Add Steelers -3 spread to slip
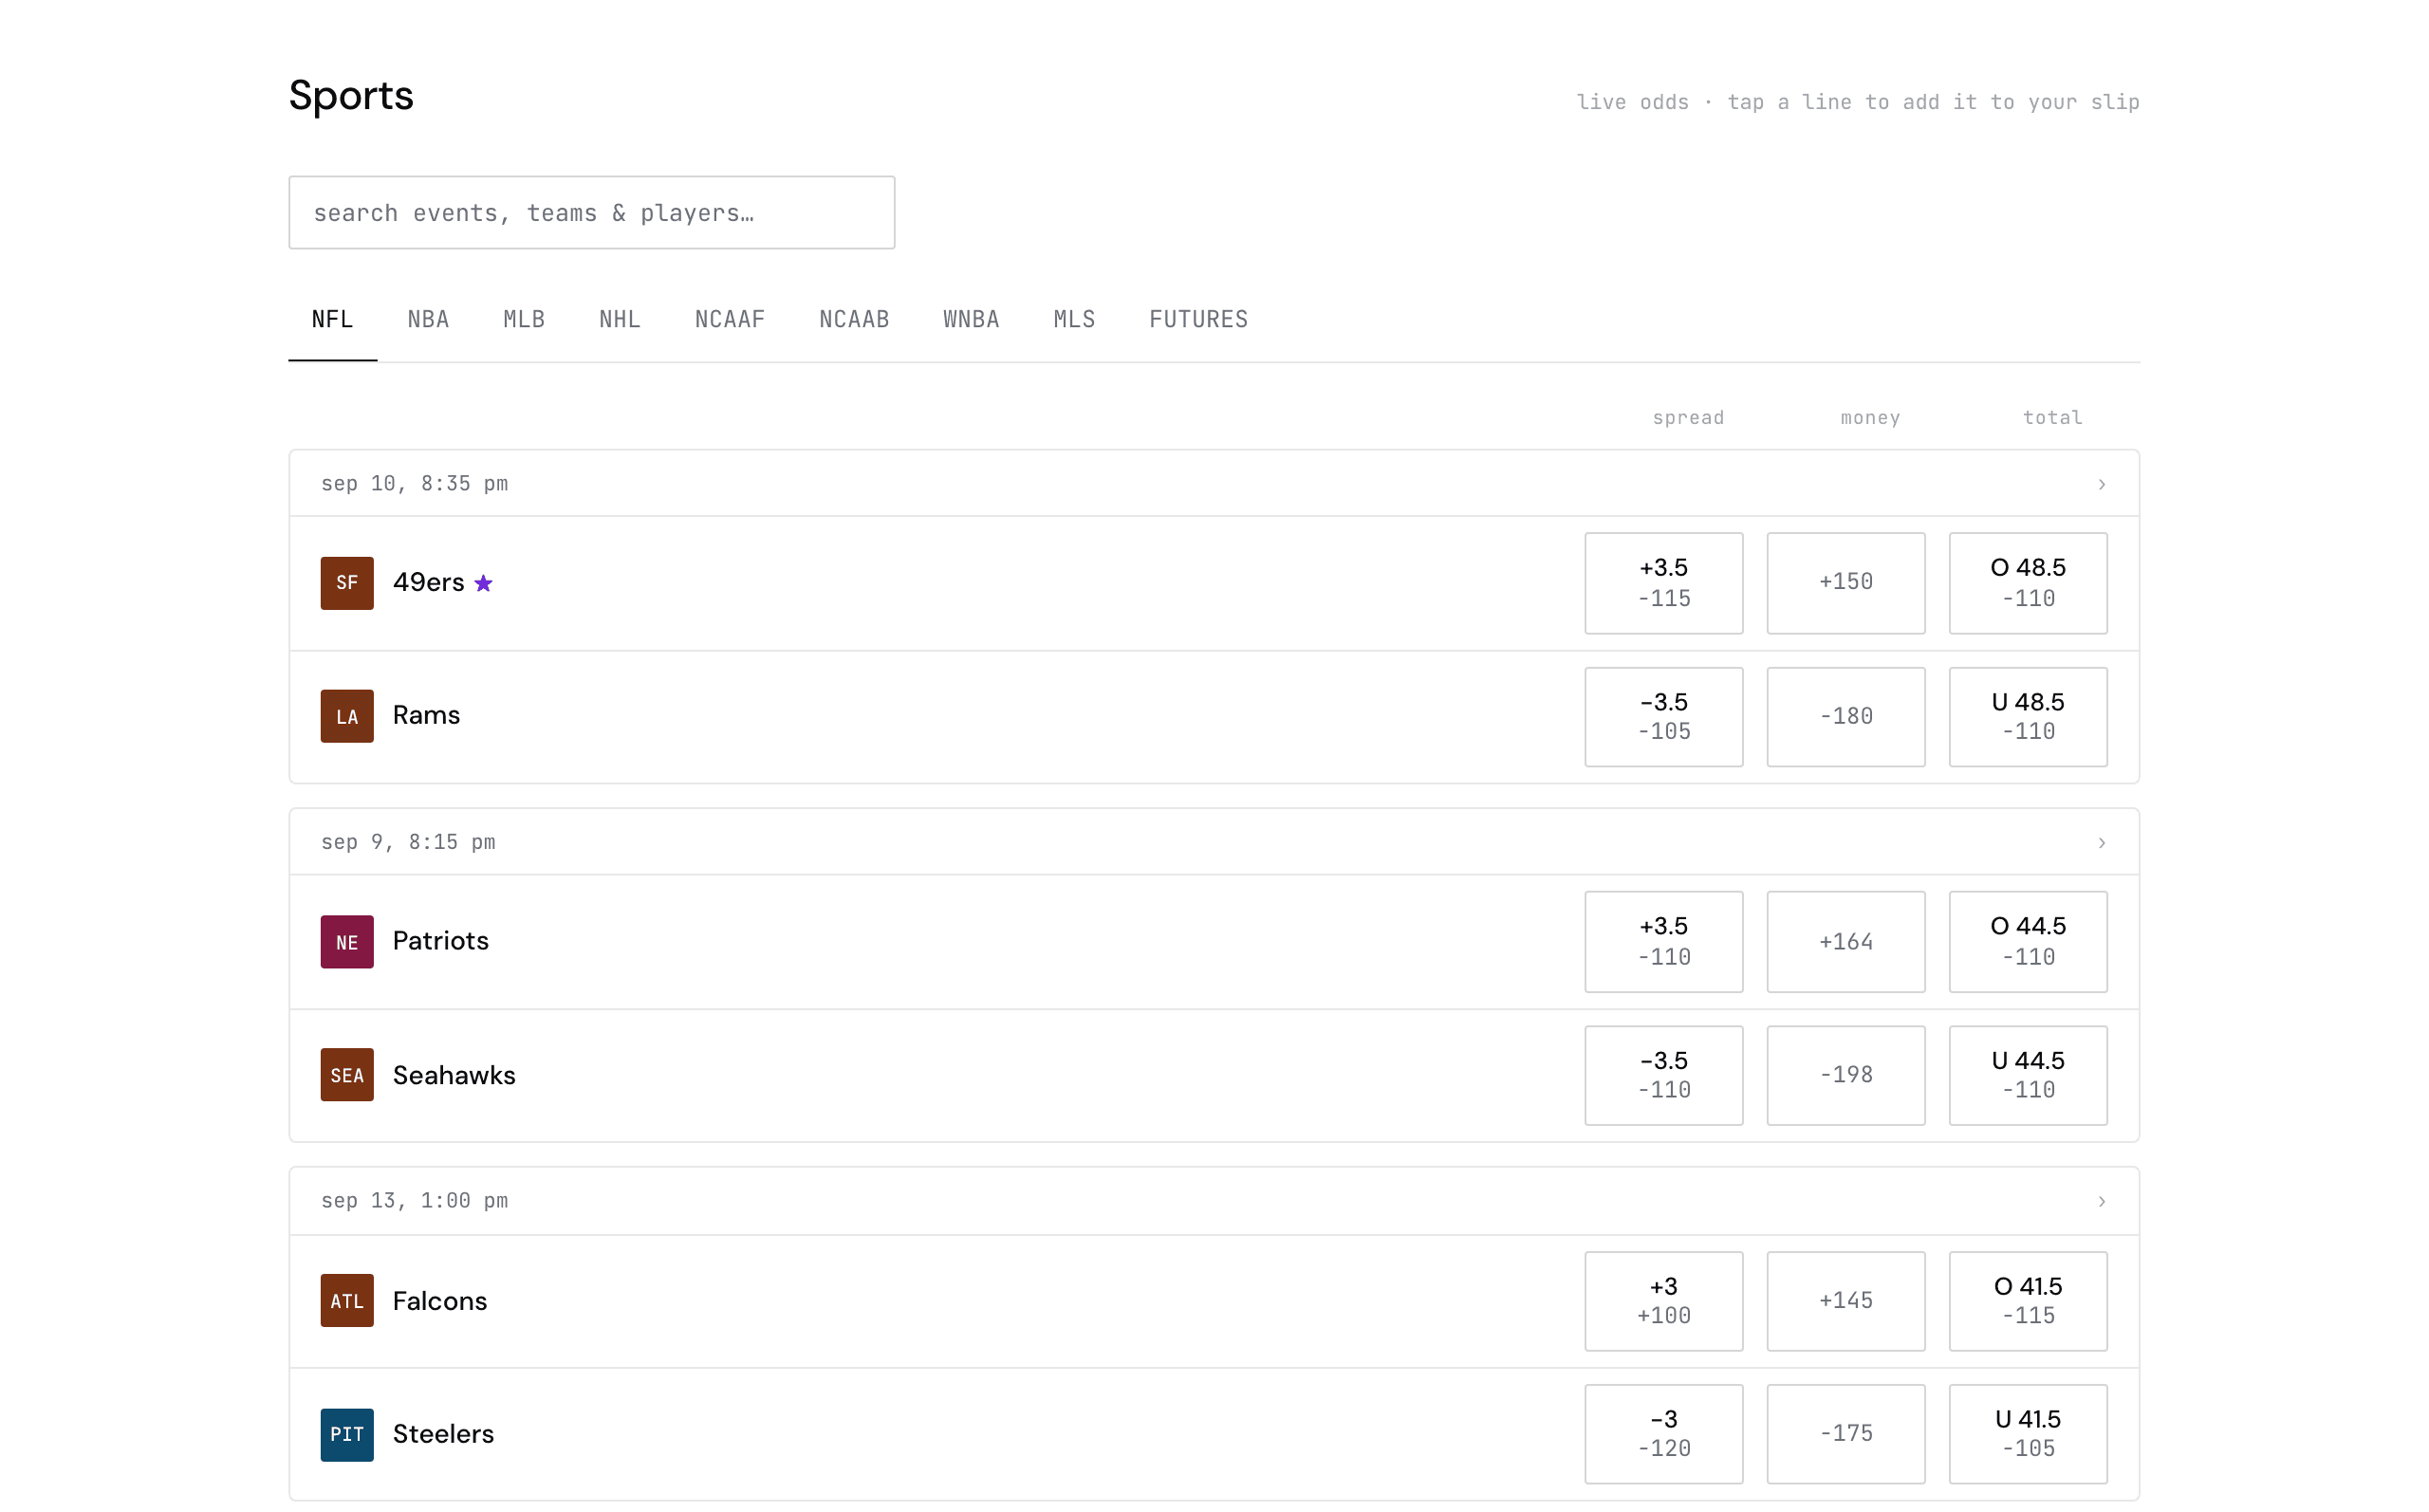 [1664, 1434]
